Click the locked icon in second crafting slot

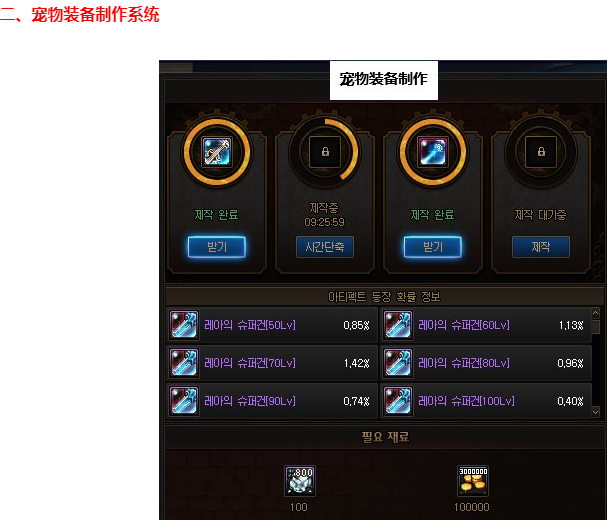pos(325,152)
